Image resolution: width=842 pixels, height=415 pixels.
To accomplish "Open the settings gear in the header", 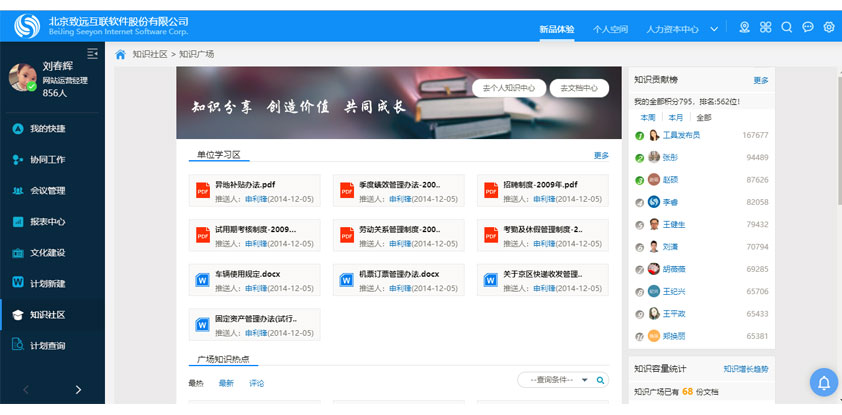I will [x=829, y=27].
